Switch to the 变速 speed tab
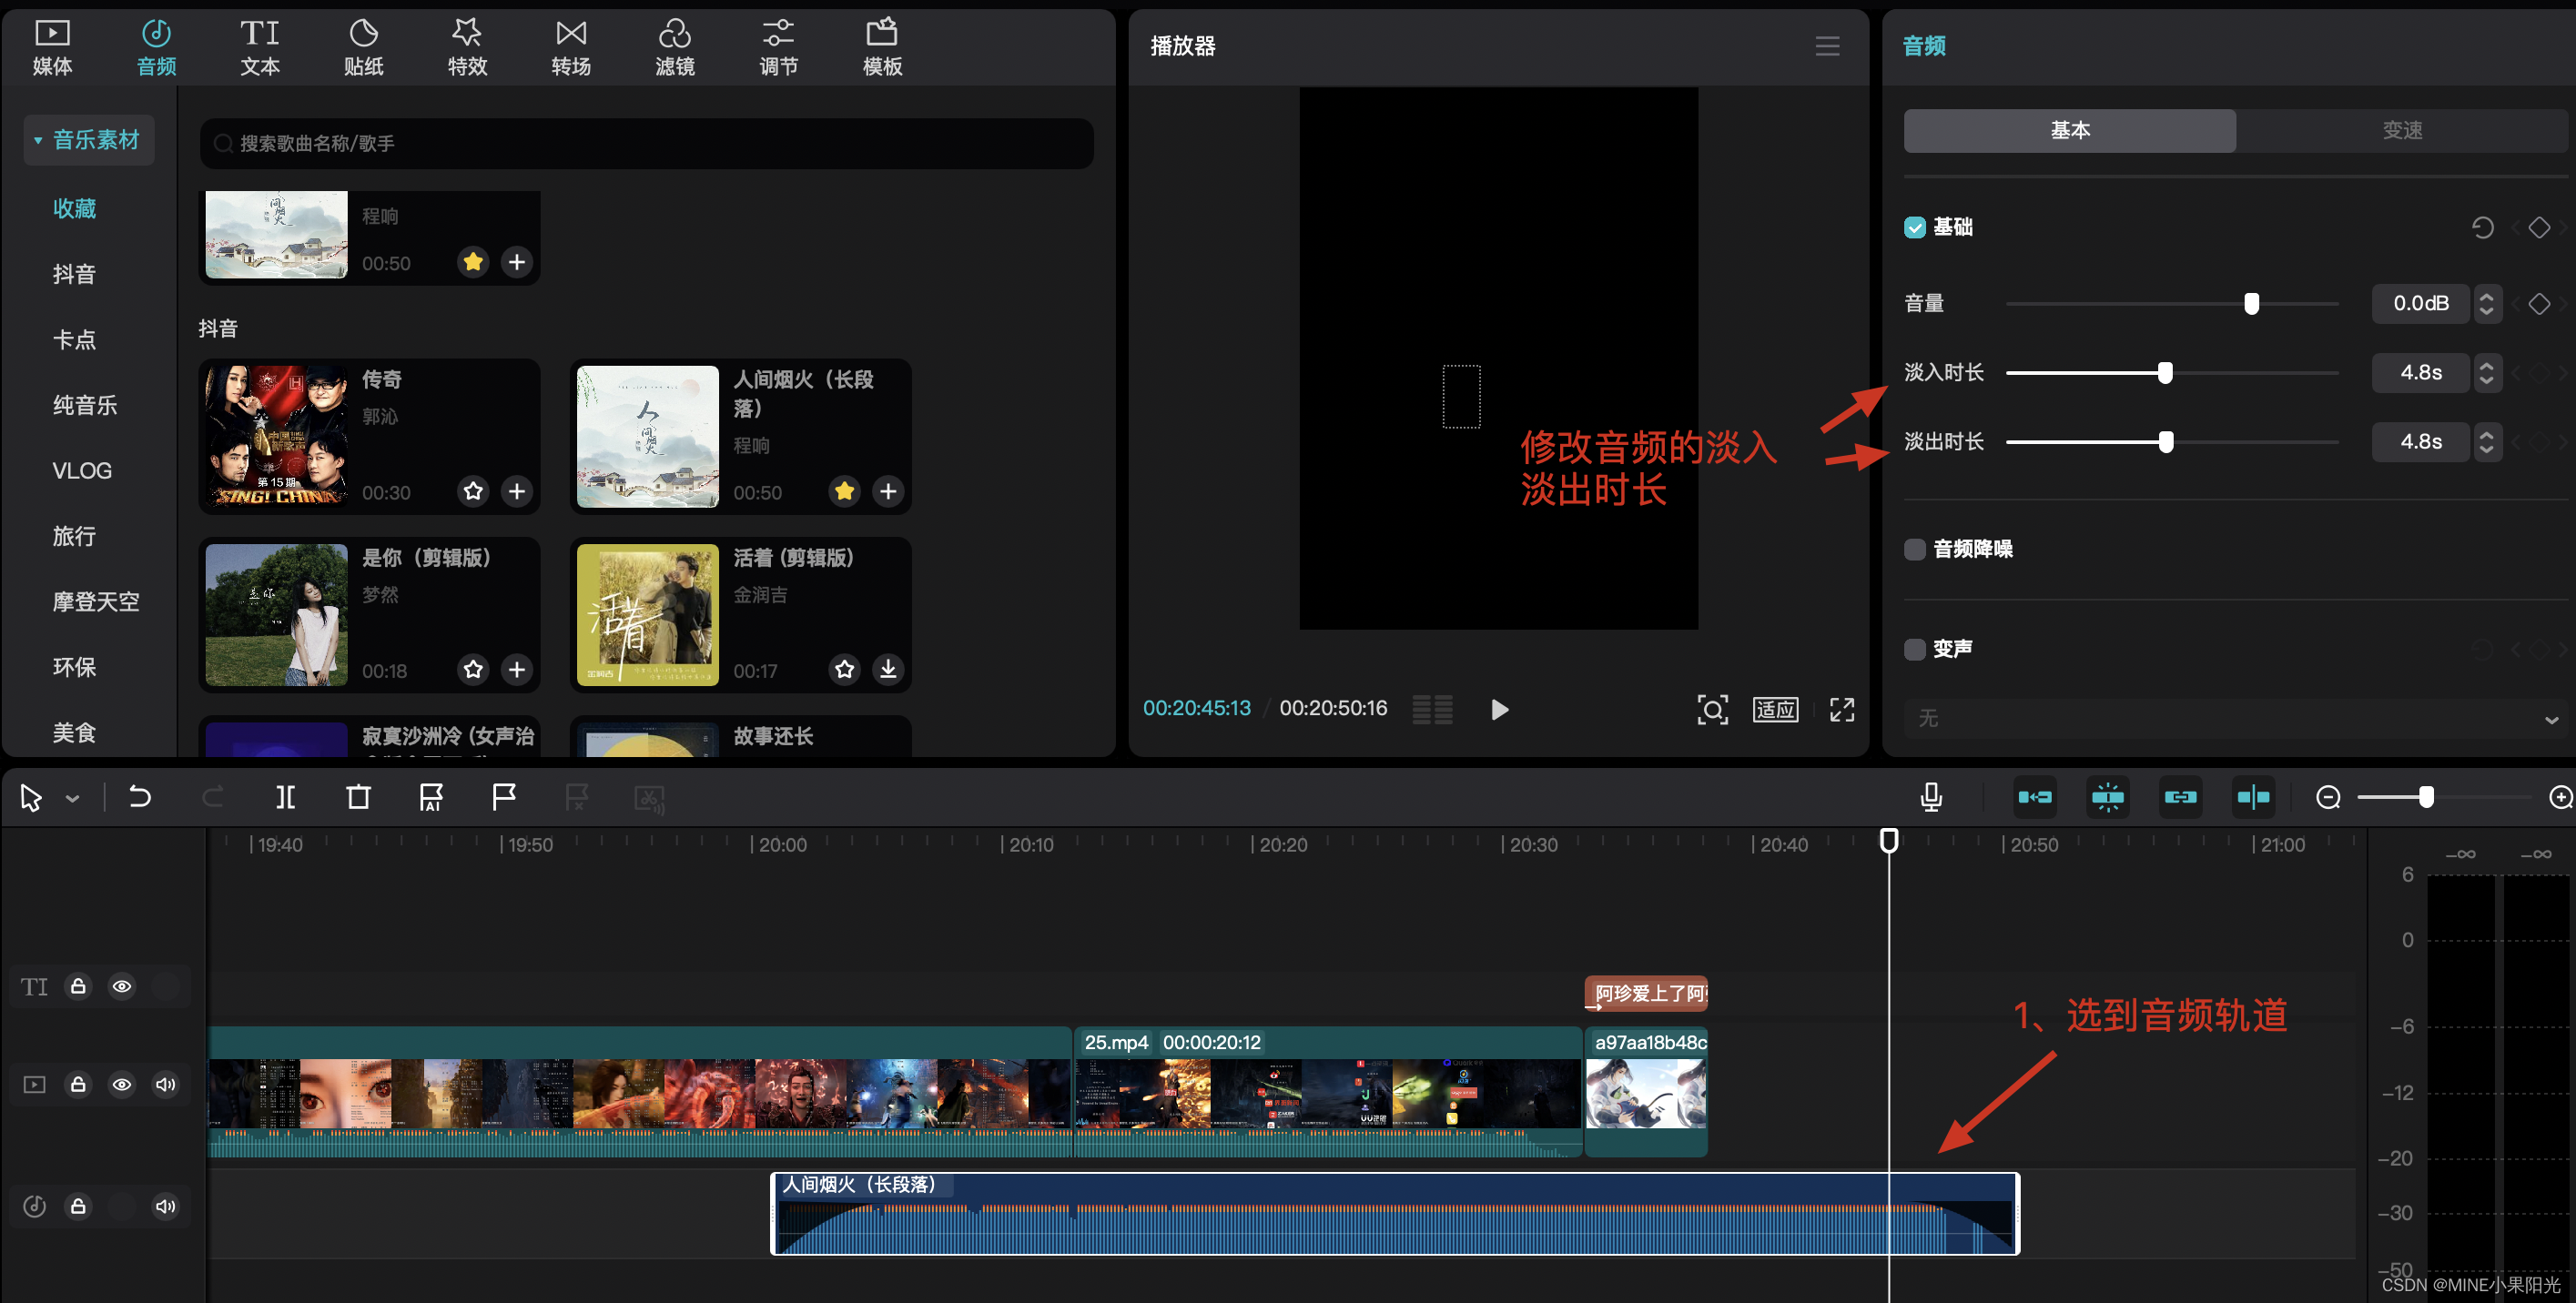Screen dimensions: 2576x1303 (2401, 130)
